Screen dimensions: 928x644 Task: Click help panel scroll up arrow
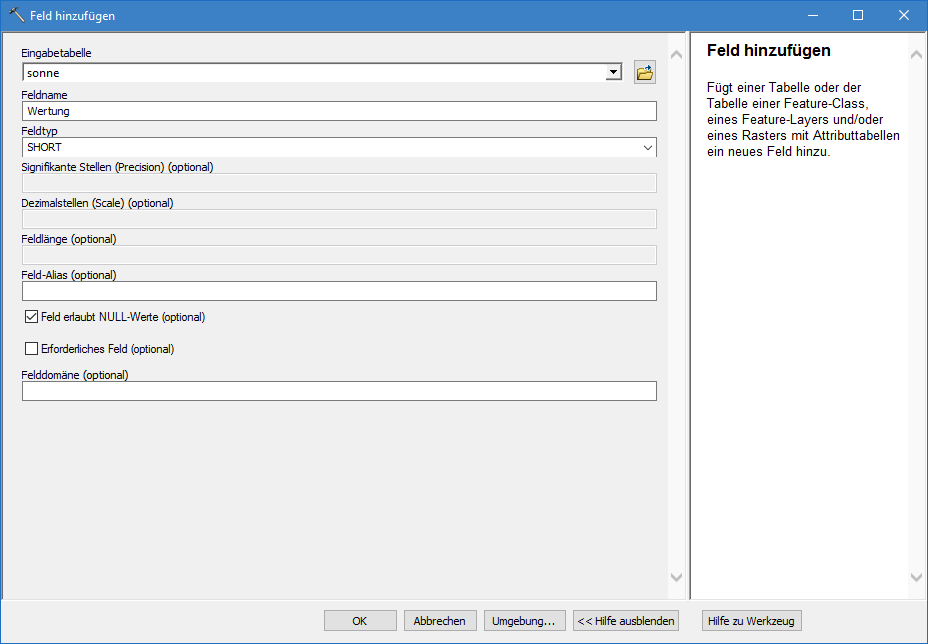coord(917,54)
